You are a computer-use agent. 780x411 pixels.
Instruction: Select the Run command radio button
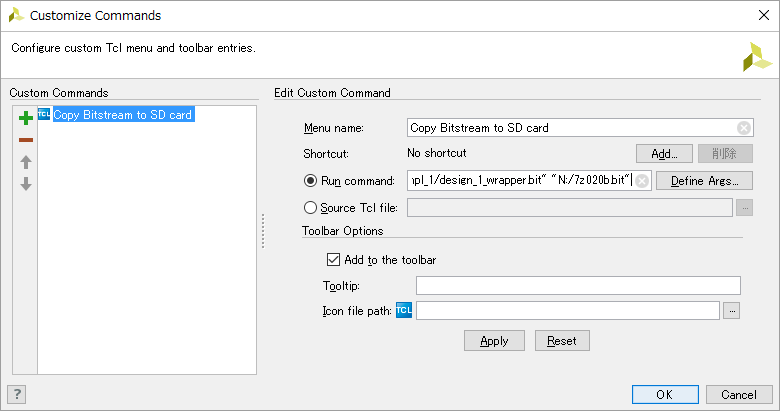310,181
